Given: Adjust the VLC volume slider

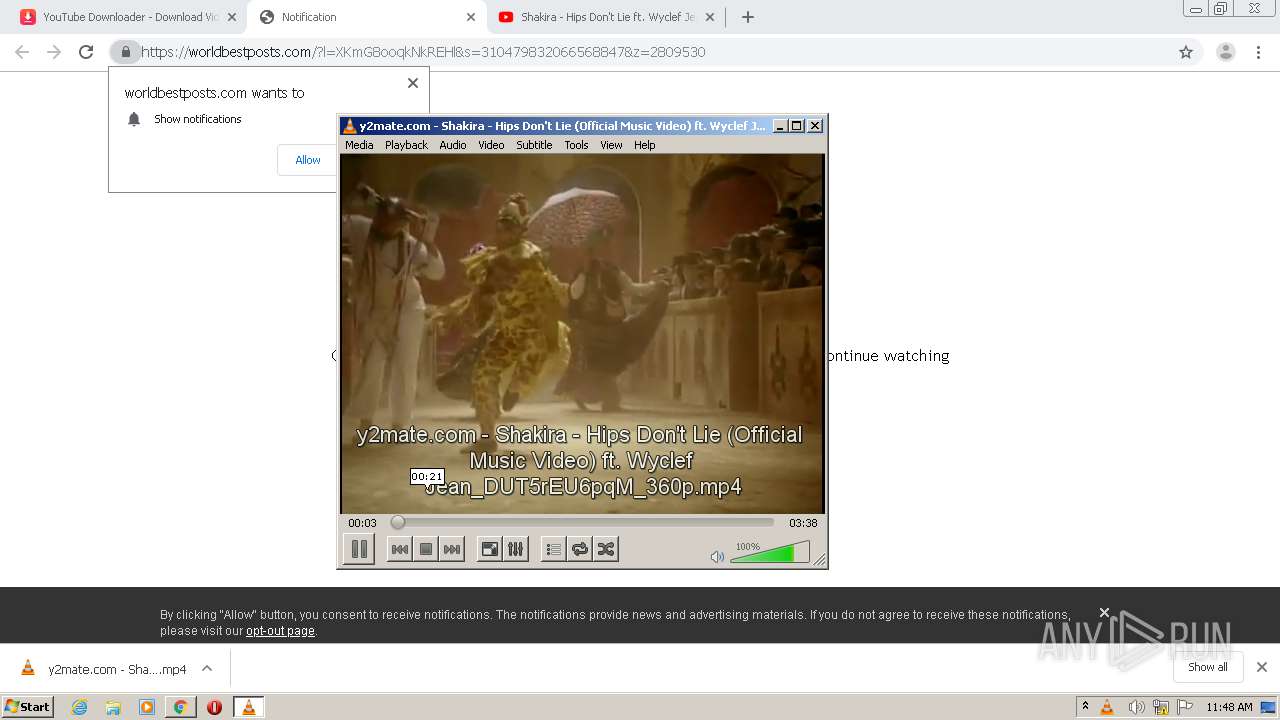Looking at the screenshot, I should [x=770, y=552].
